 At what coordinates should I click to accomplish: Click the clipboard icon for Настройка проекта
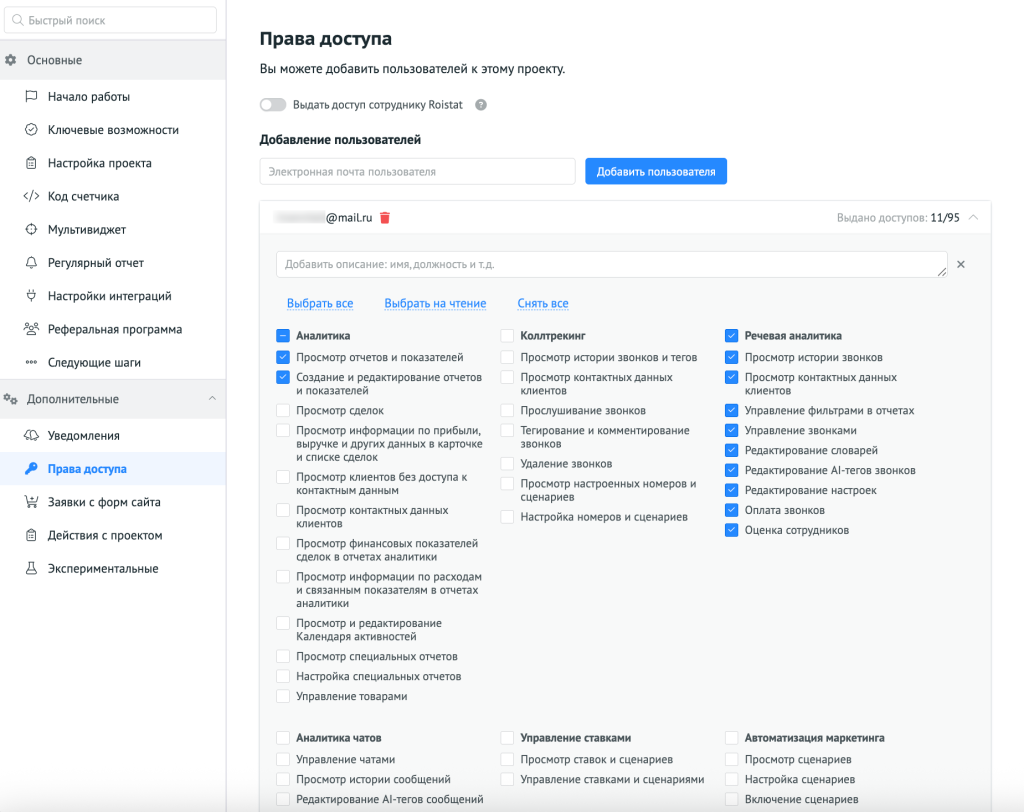point(31,163)
